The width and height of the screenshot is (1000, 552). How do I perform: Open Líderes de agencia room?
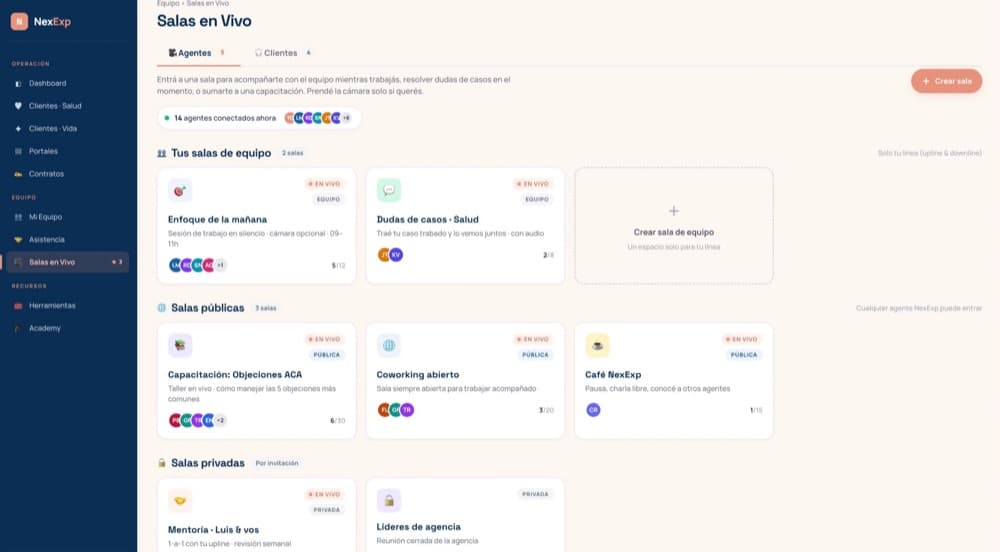(465, 516)
